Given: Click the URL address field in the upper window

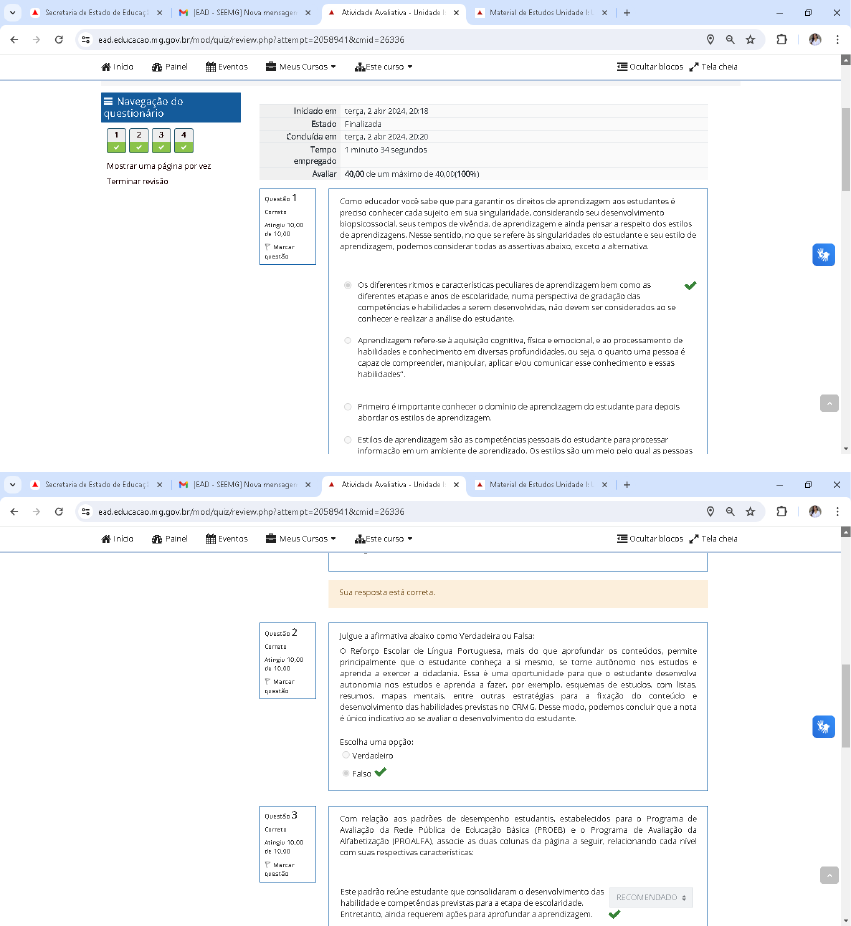Looking at the screenshot, I should tap(390, 40).
